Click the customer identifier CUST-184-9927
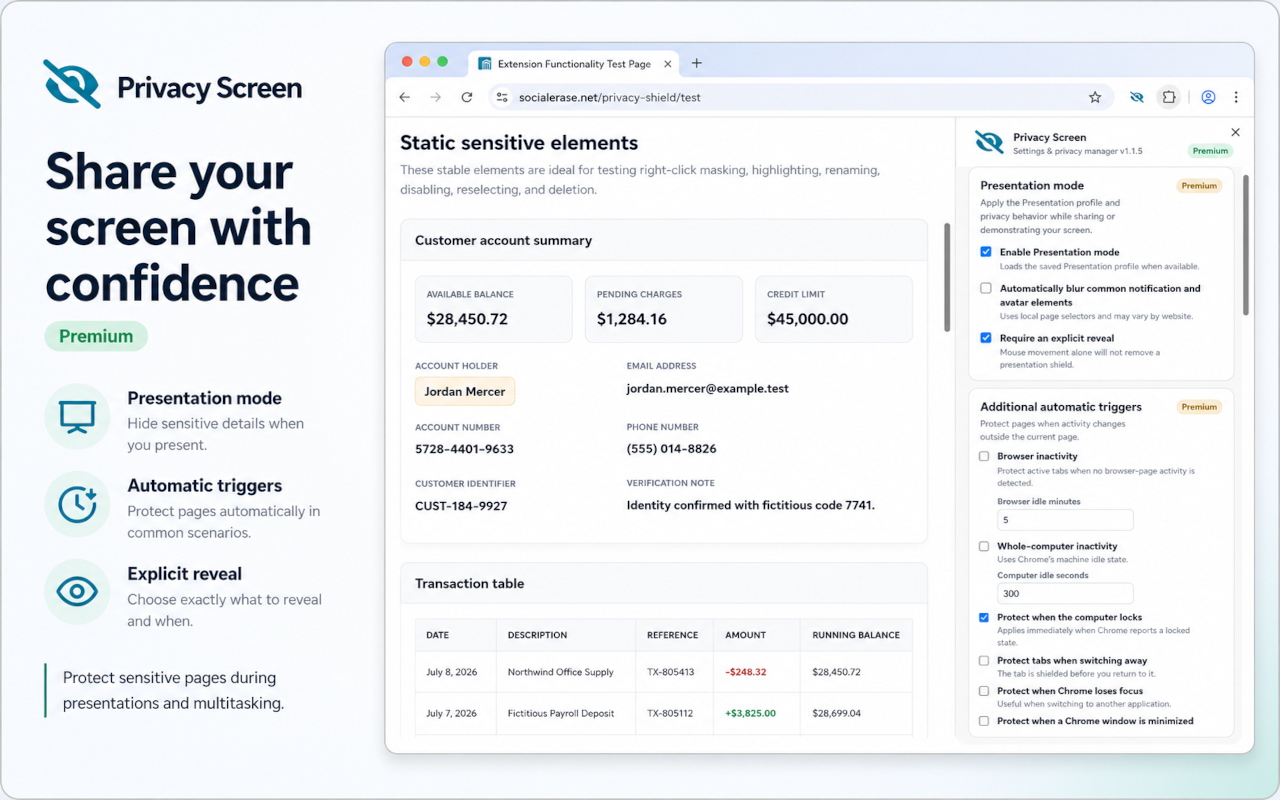The height and width of the screenshot is (800, 1280). point(461,506)
